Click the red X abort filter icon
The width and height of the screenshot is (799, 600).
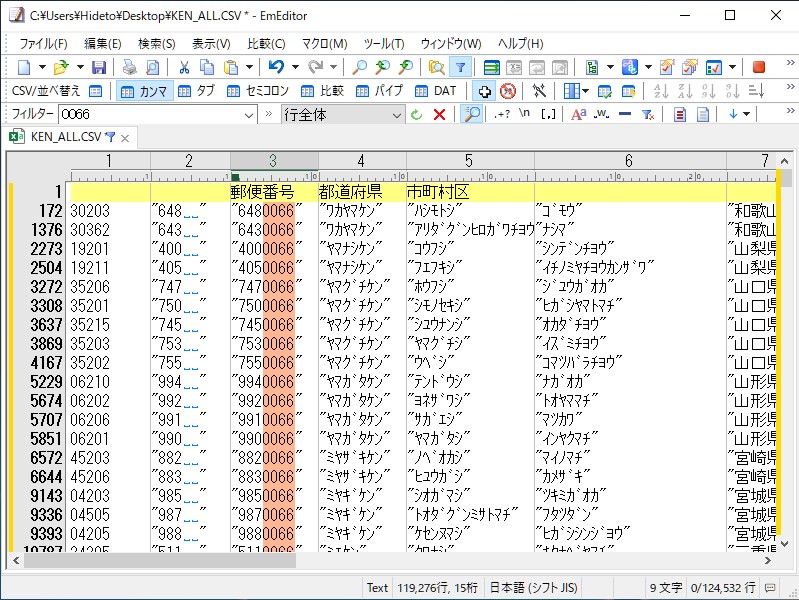click(x=439, y=115)
